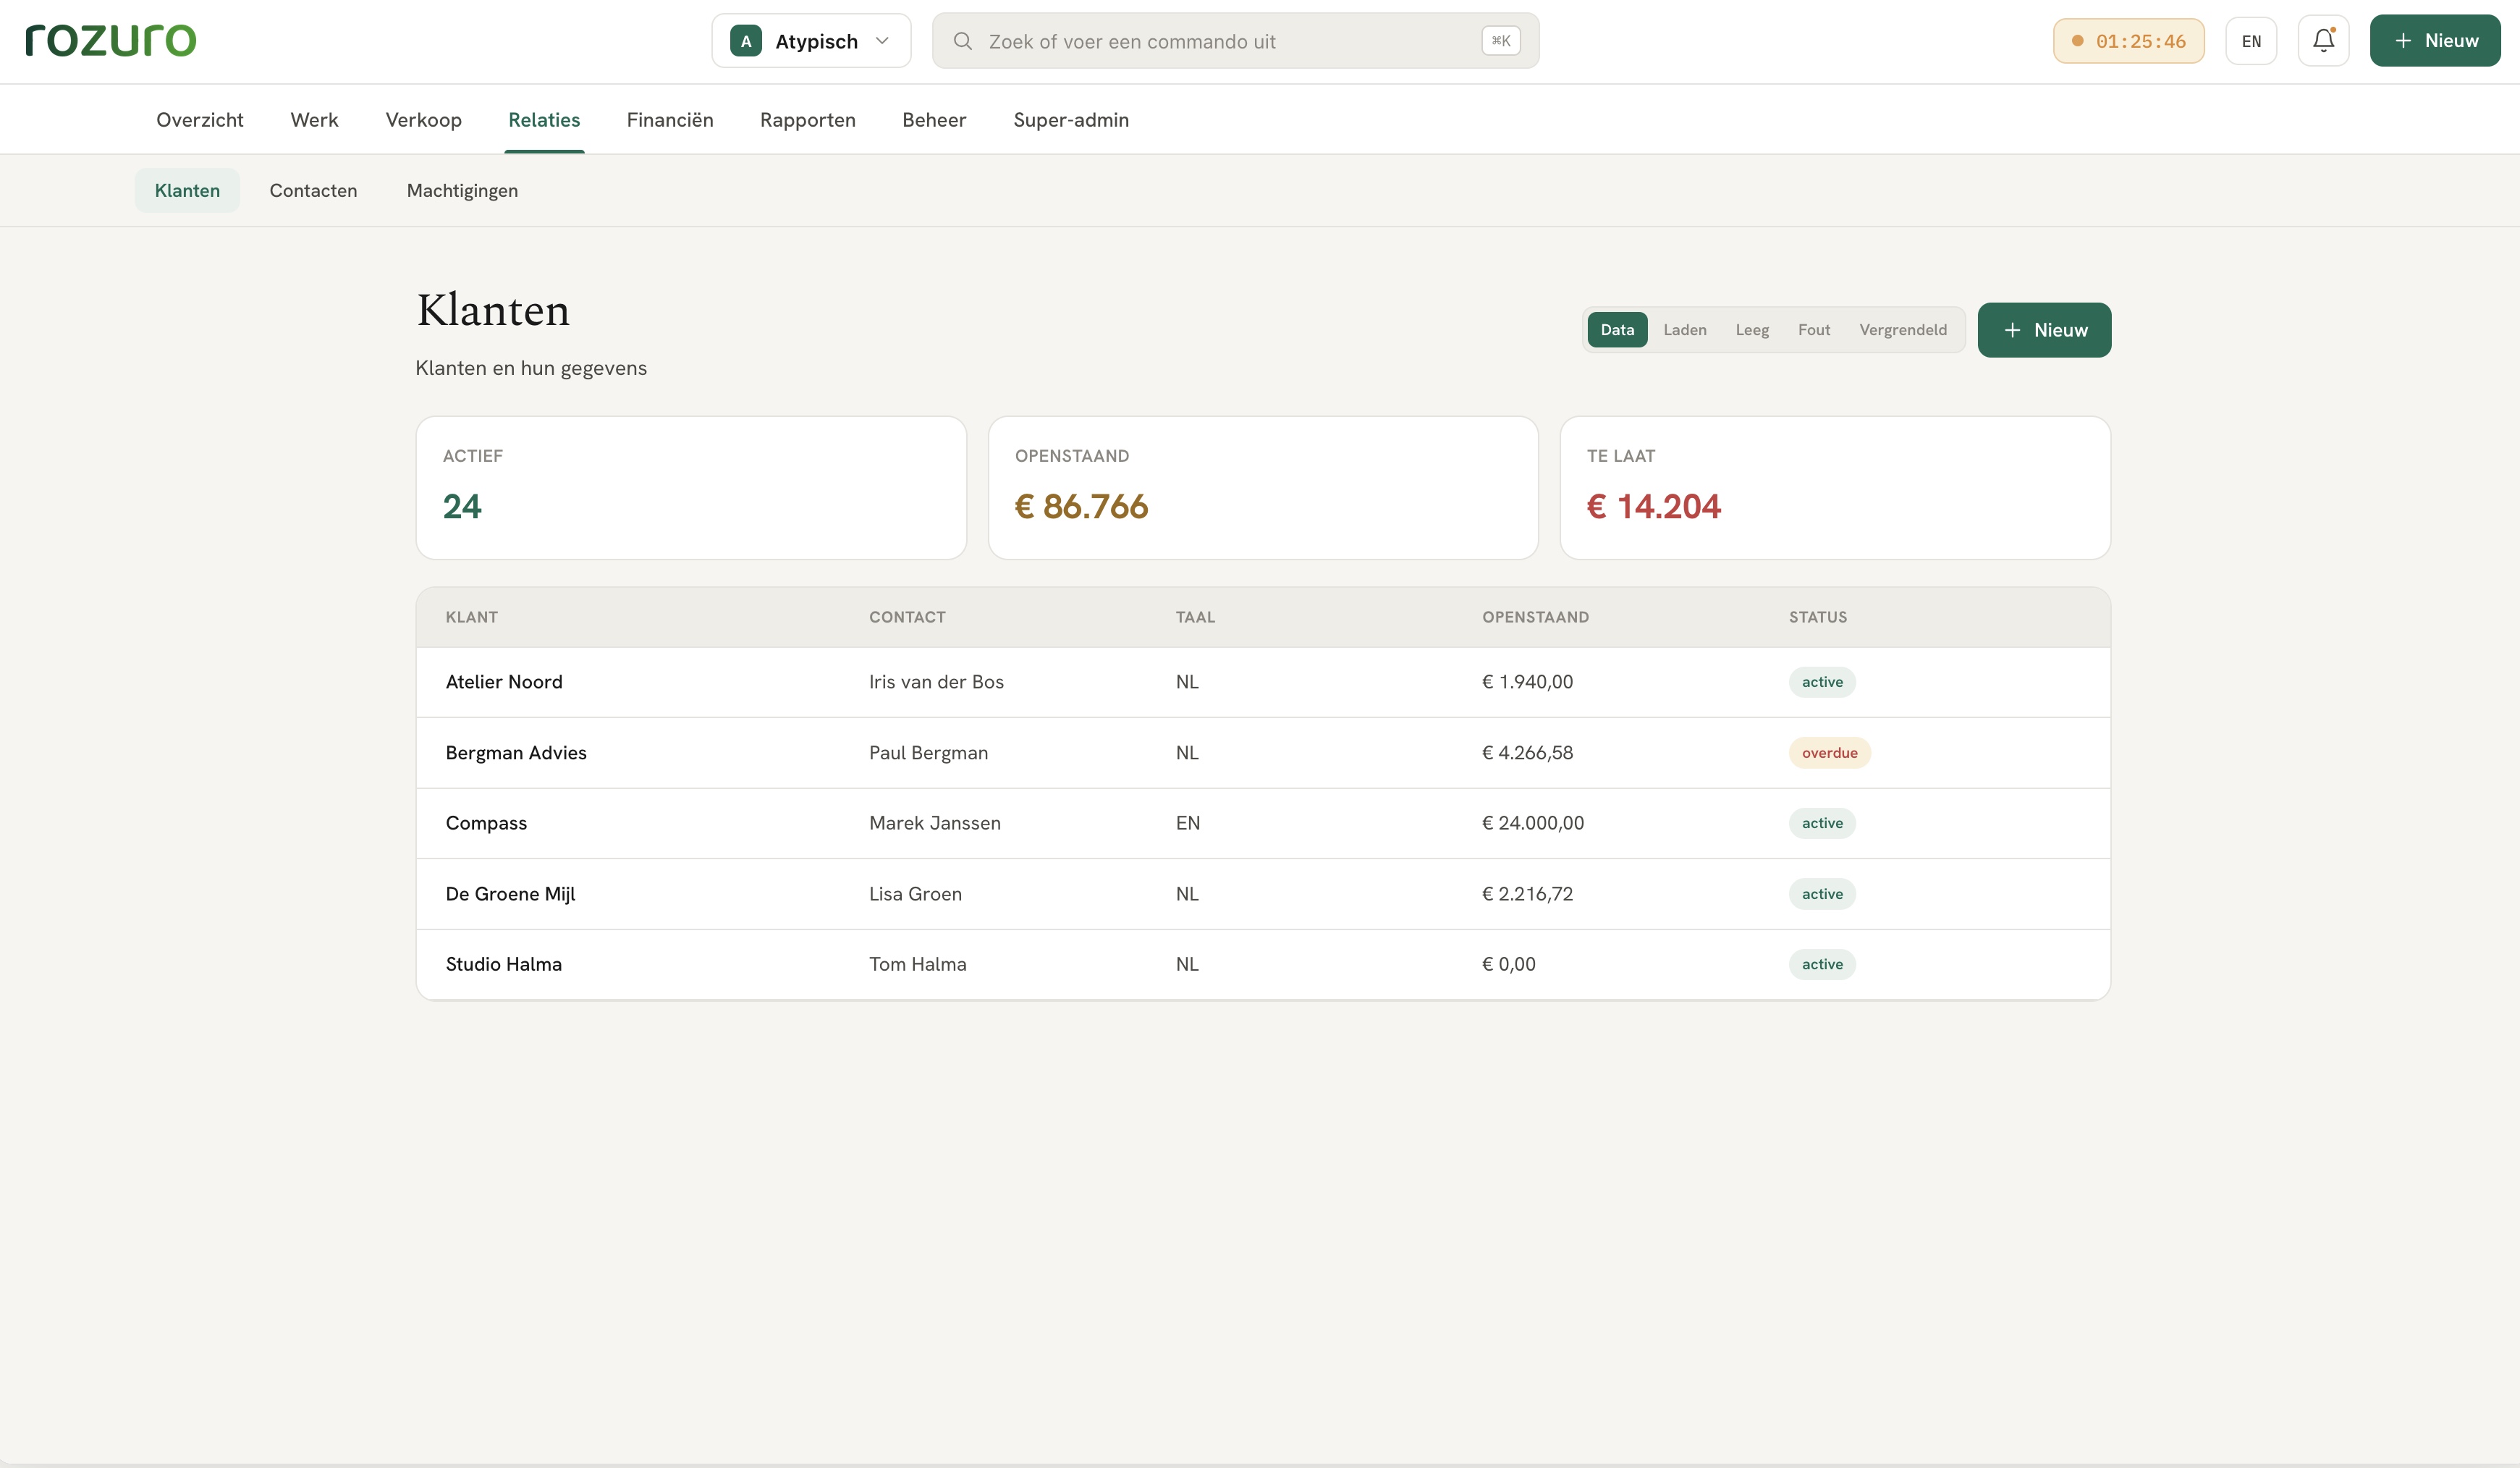
Task: Click the Openstaand € 86.766 card
Action: pyautogui.click(x=1263, y=488)
